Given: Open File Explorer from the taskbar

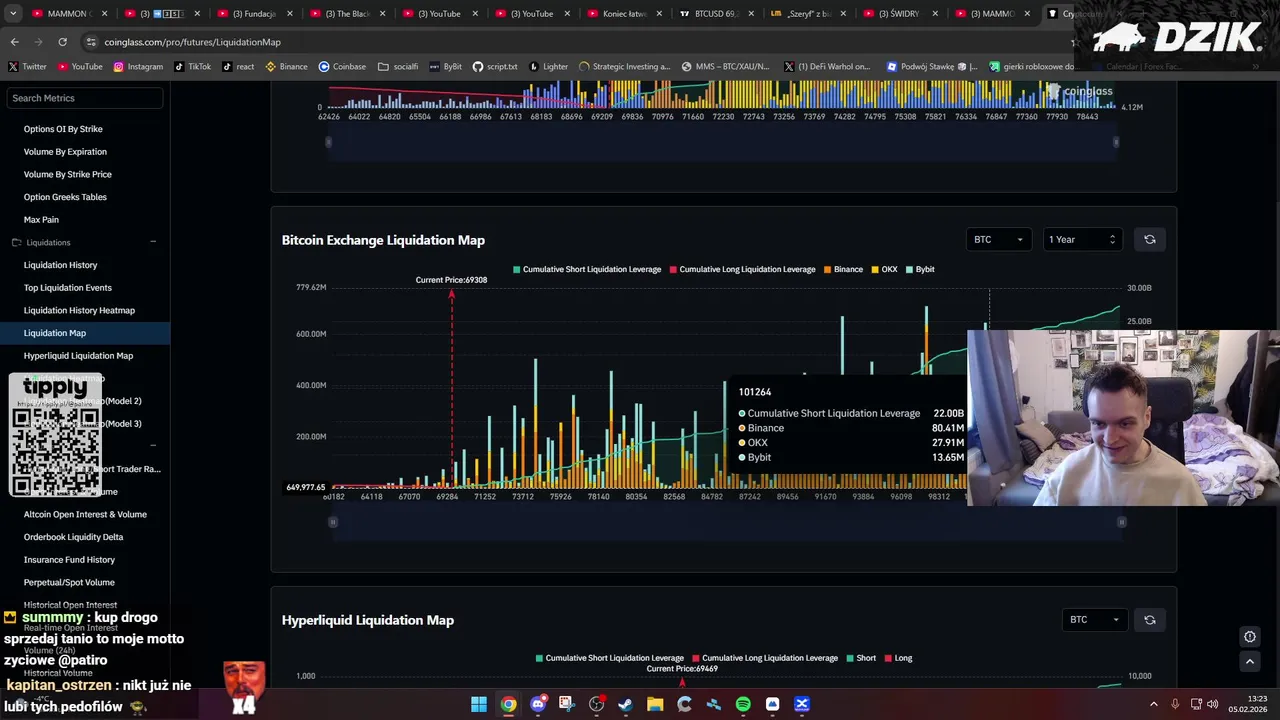Looking at the screenshot, I should pyautogui.click(x=655, y=704).
